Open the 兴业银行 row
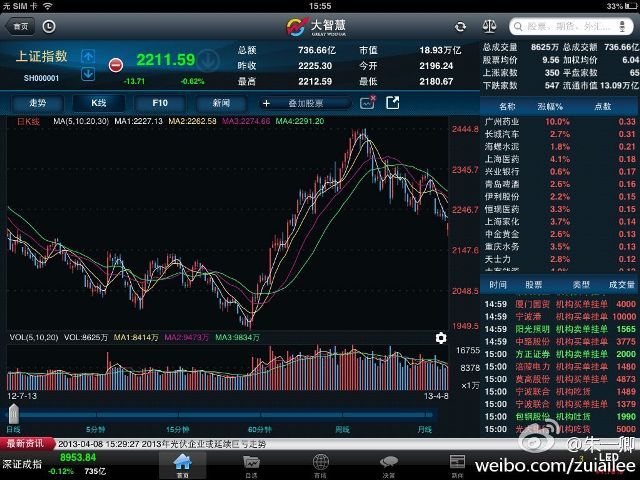Image resolution: width=640 pixels, height=480 pixels. click(x=560, y=172)
